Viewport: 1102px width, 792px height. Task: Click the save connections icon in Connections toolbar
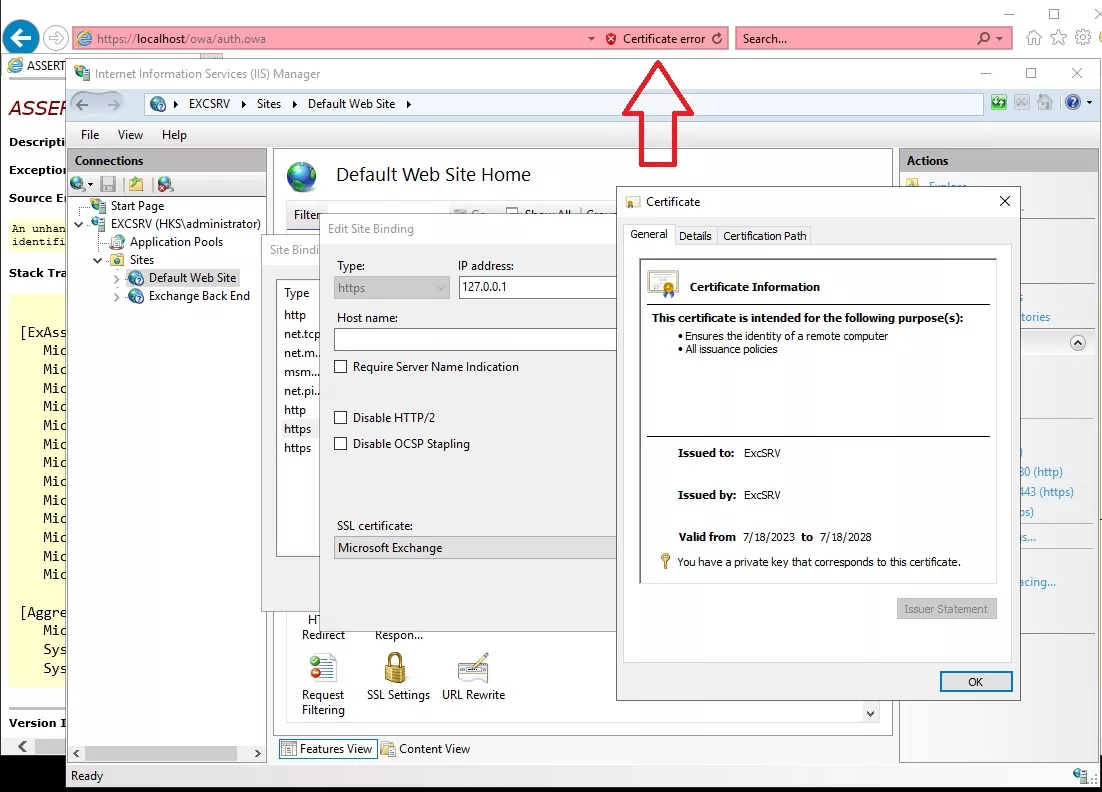click(108, 184)
